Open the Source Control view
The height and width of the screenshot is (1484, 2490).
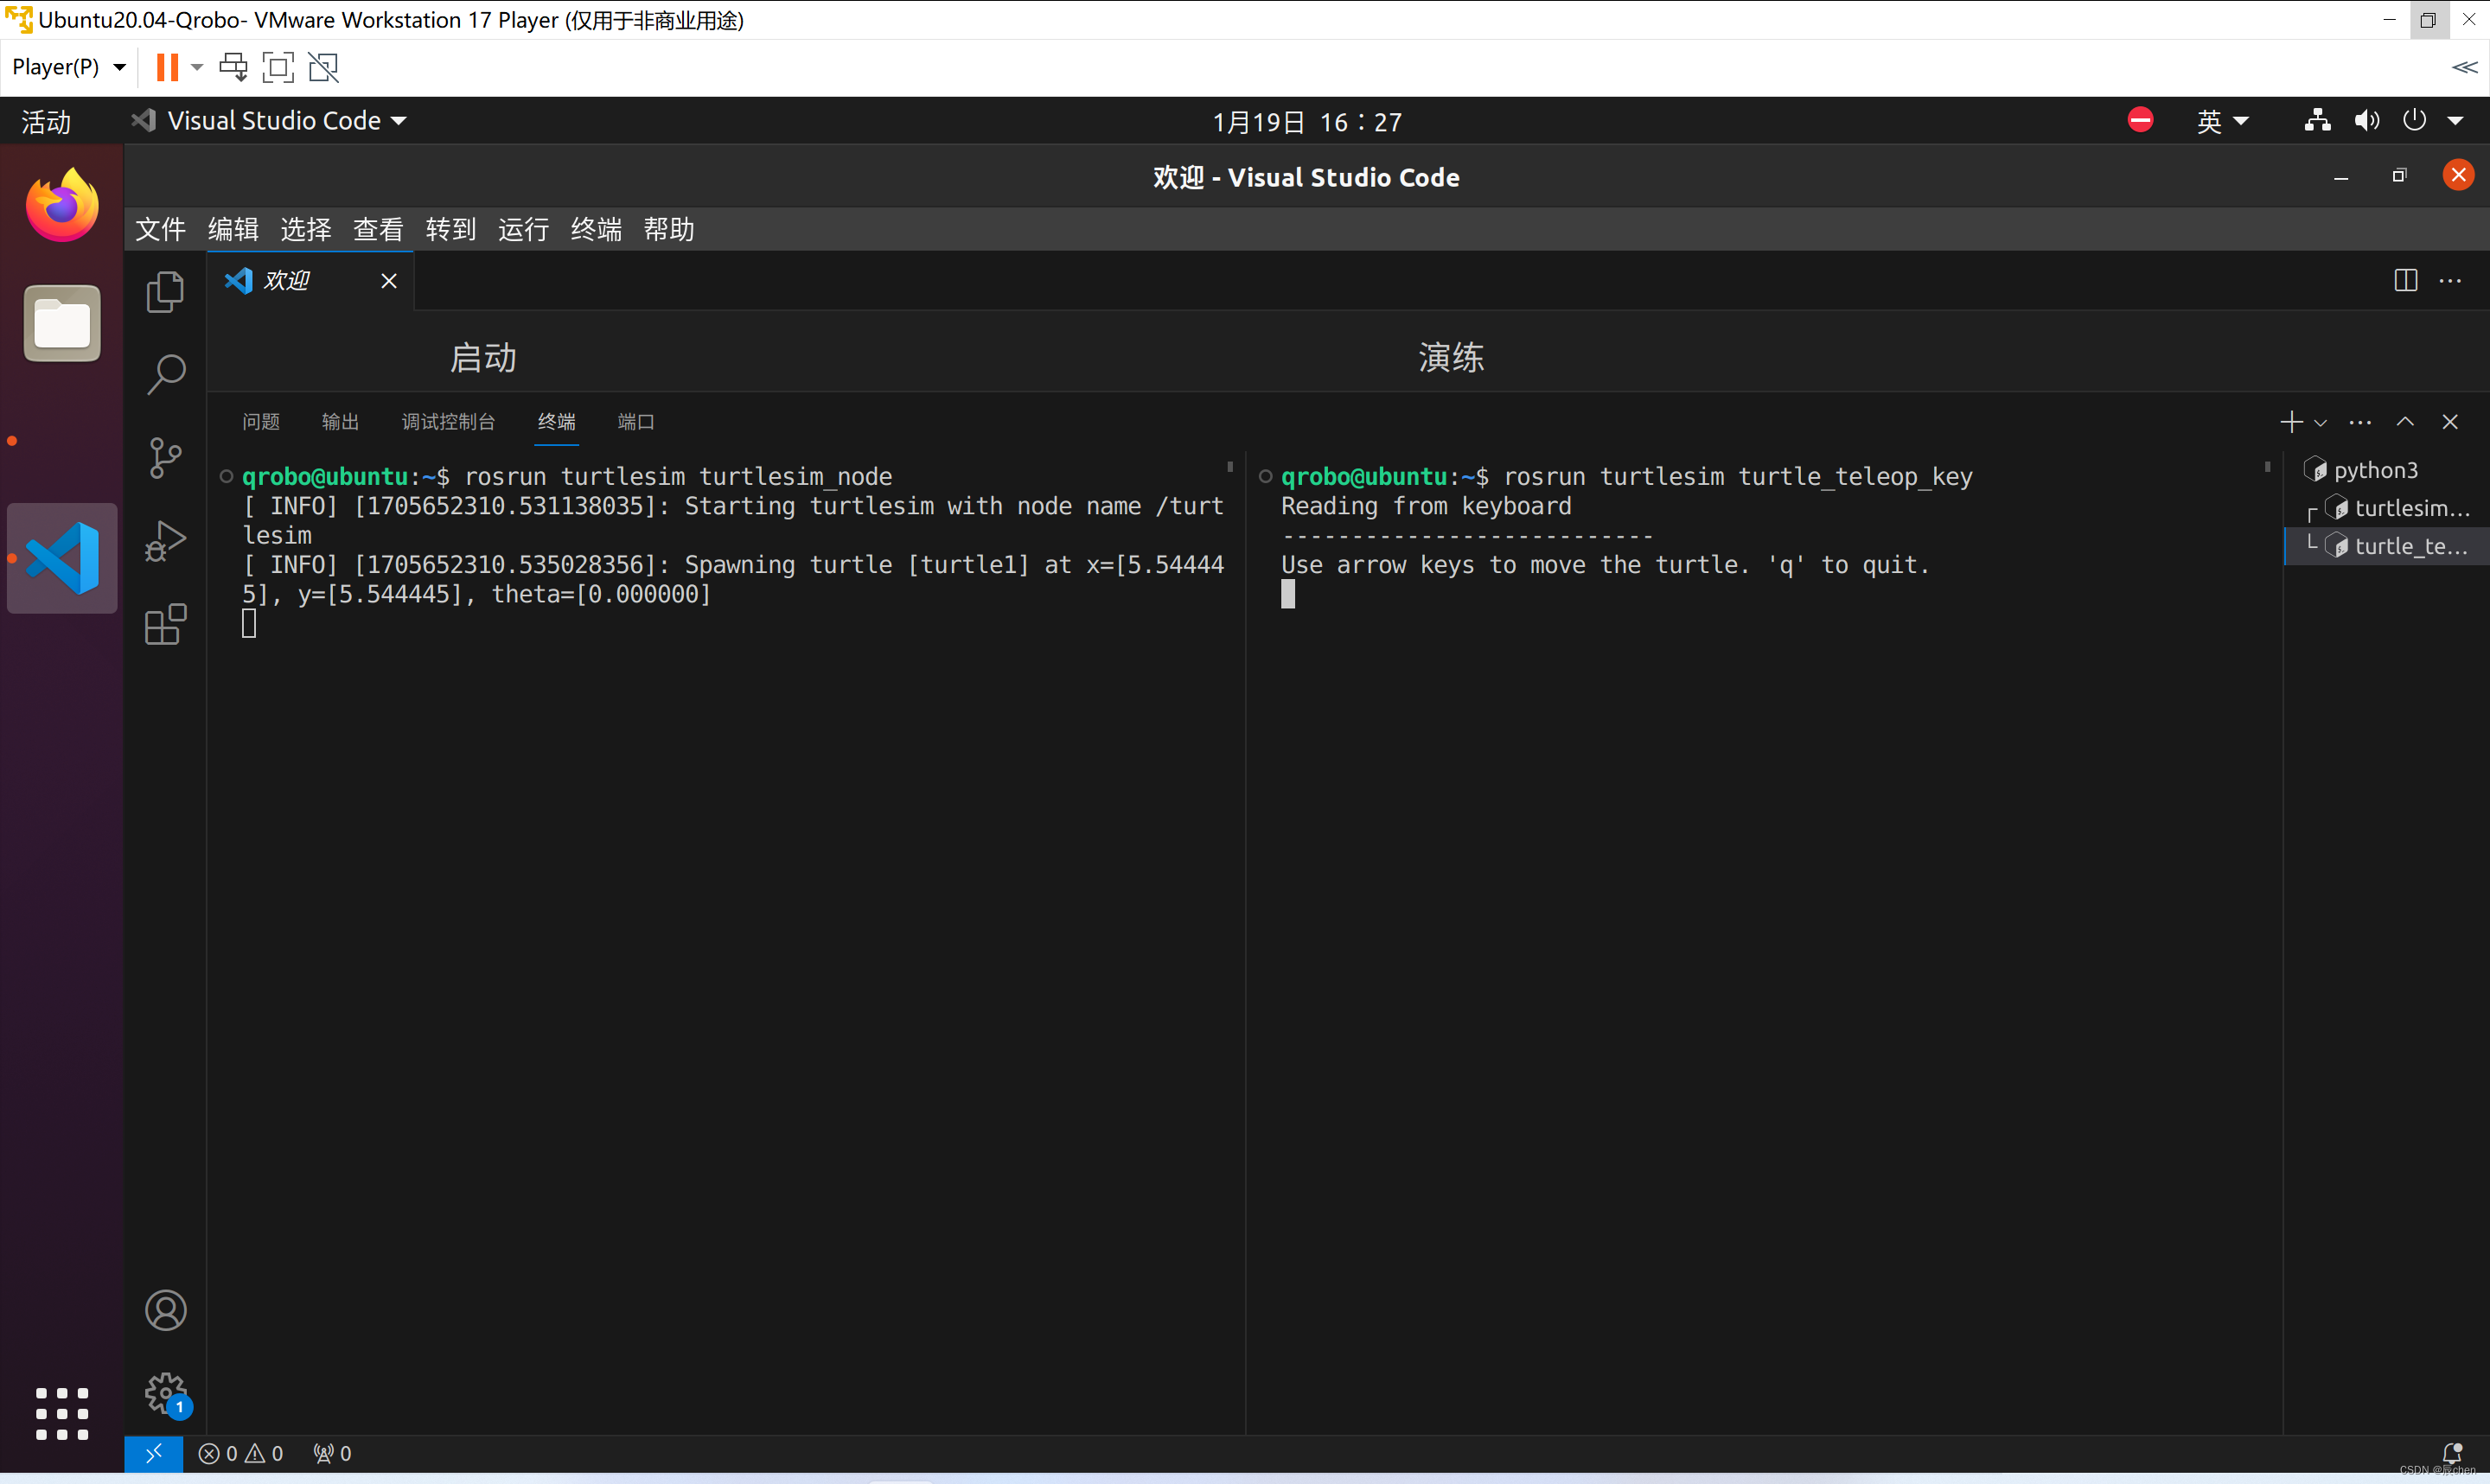(x=165, y=458)
